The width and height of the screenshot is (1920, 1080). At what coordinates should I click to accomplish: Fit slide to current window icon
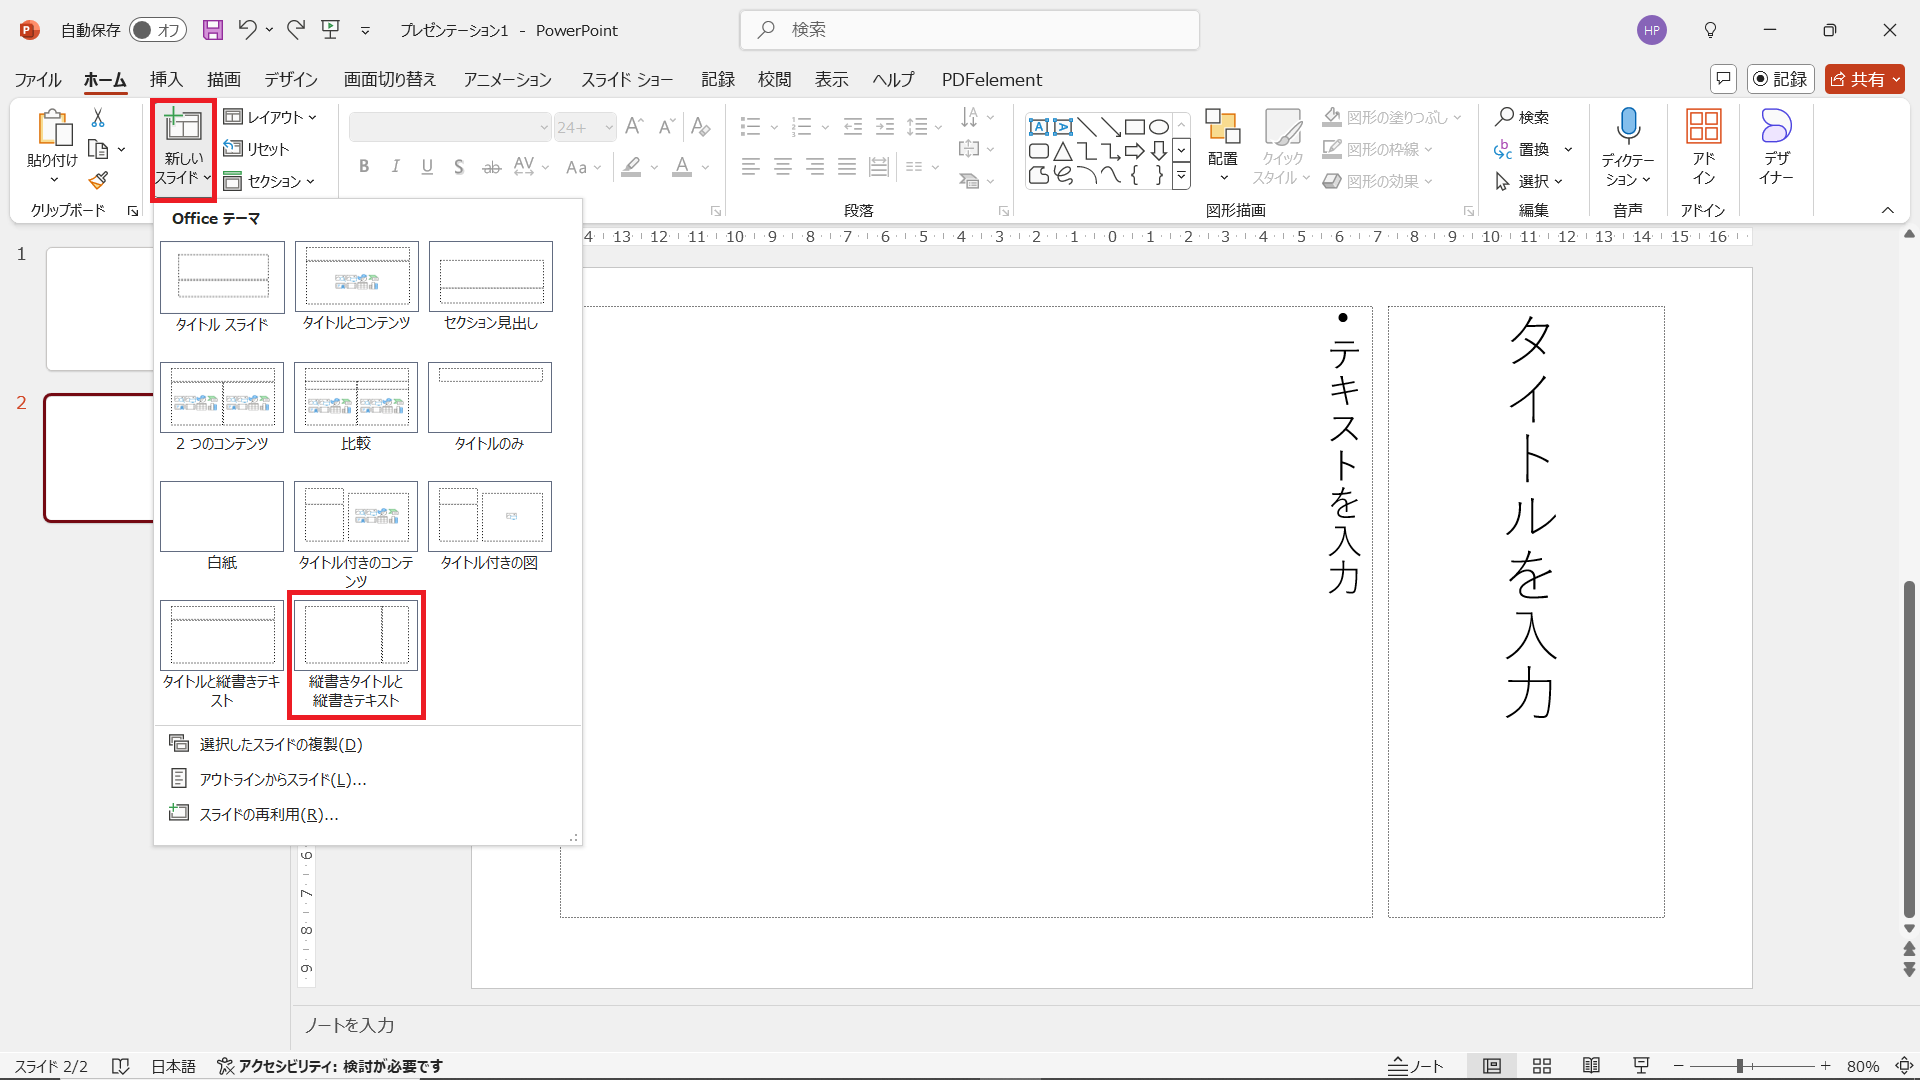tap(1905, 1066)
